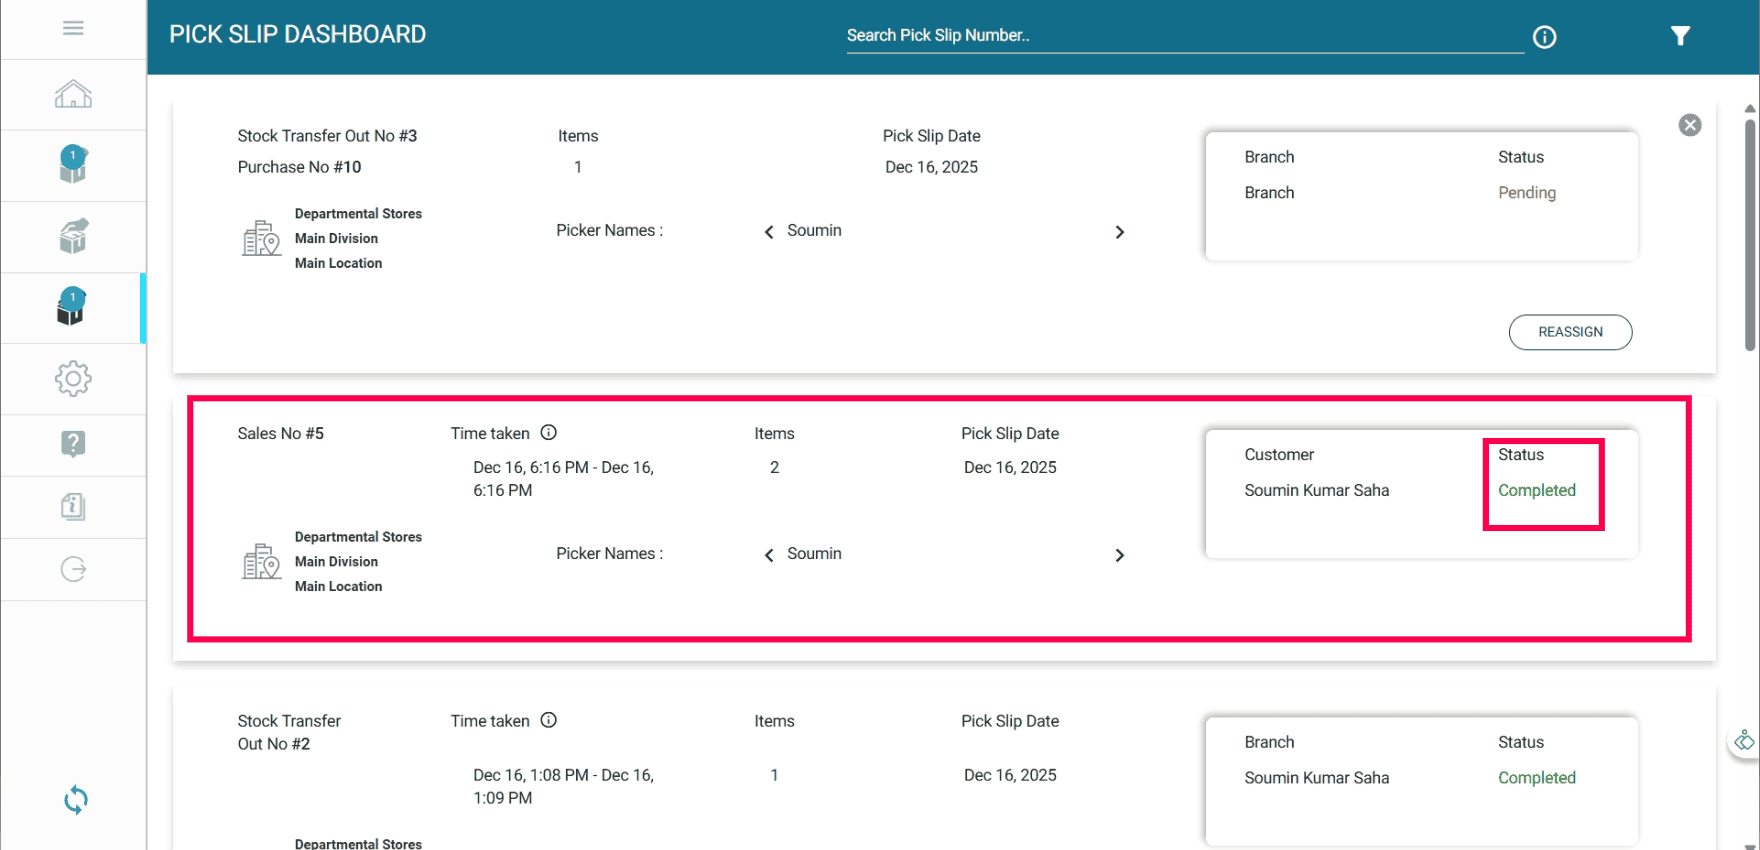Click Time taken info icon for Sales No #5
Image resolution: width=1760 pixels, height=850 pixels.
(x=549, y=433)
